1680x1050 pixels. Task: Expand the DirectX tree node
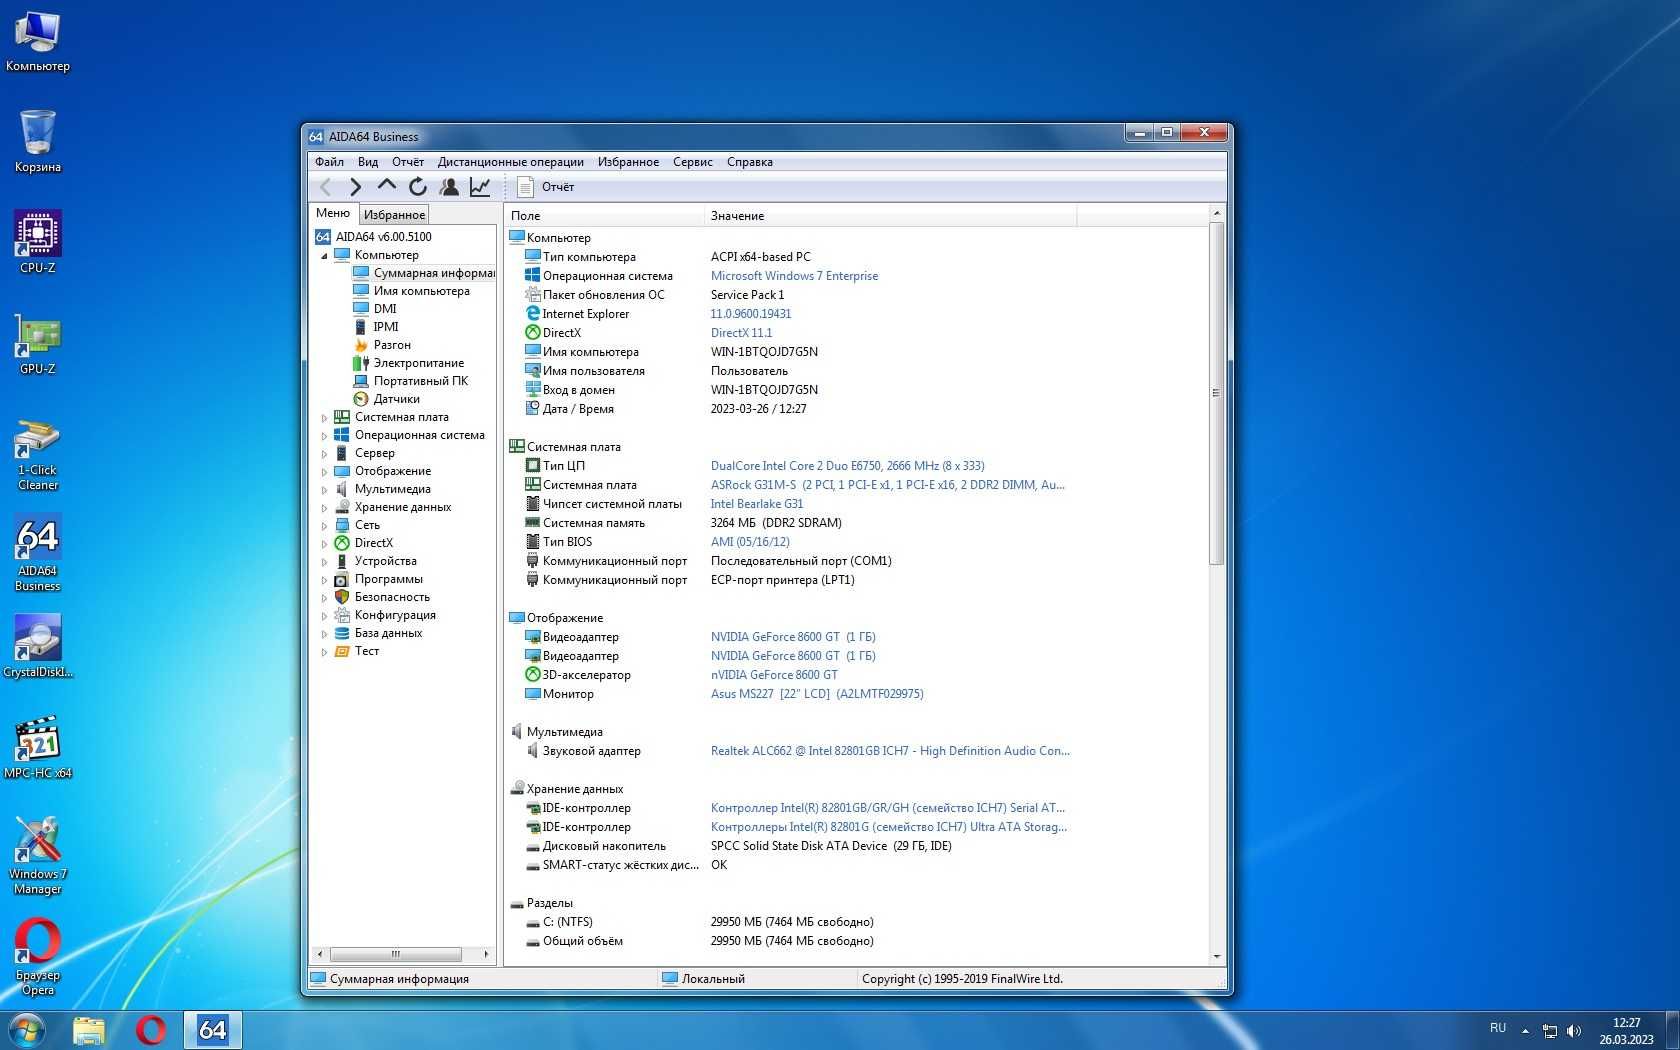[x=324, y=544]
